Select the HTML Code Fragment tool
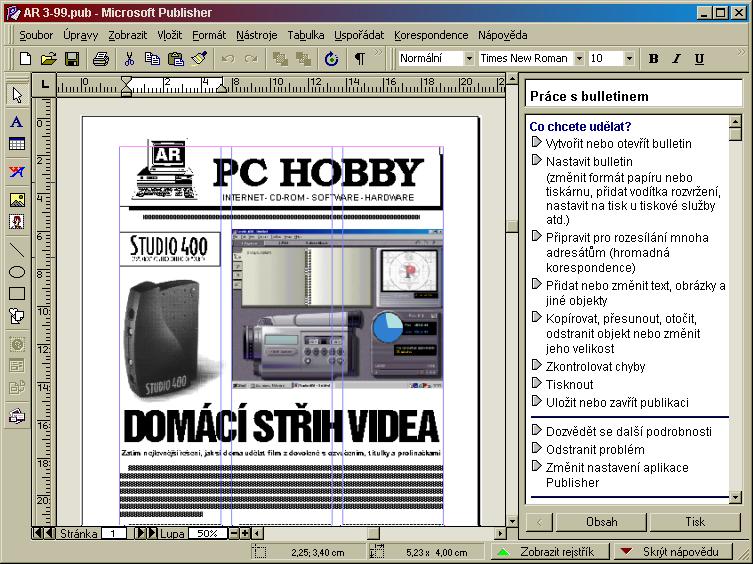 coord(17,387)
